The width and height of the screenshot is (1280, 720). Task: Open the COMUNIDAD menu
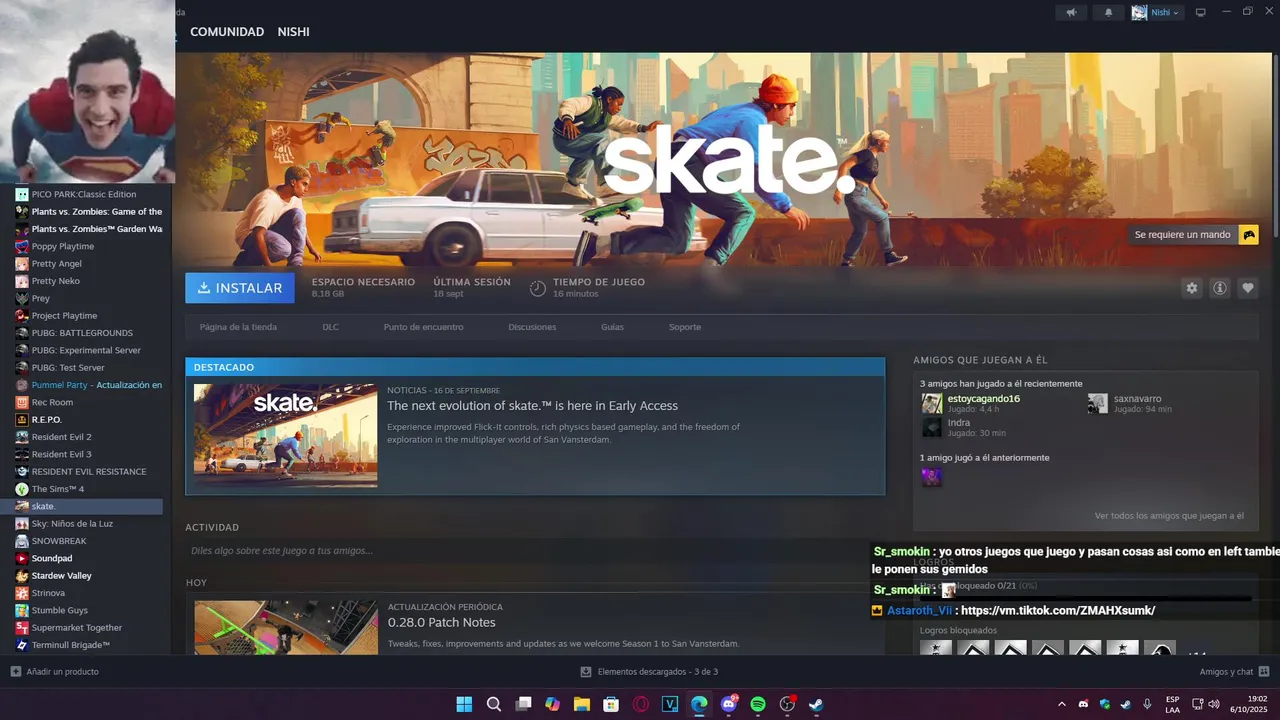227,32
